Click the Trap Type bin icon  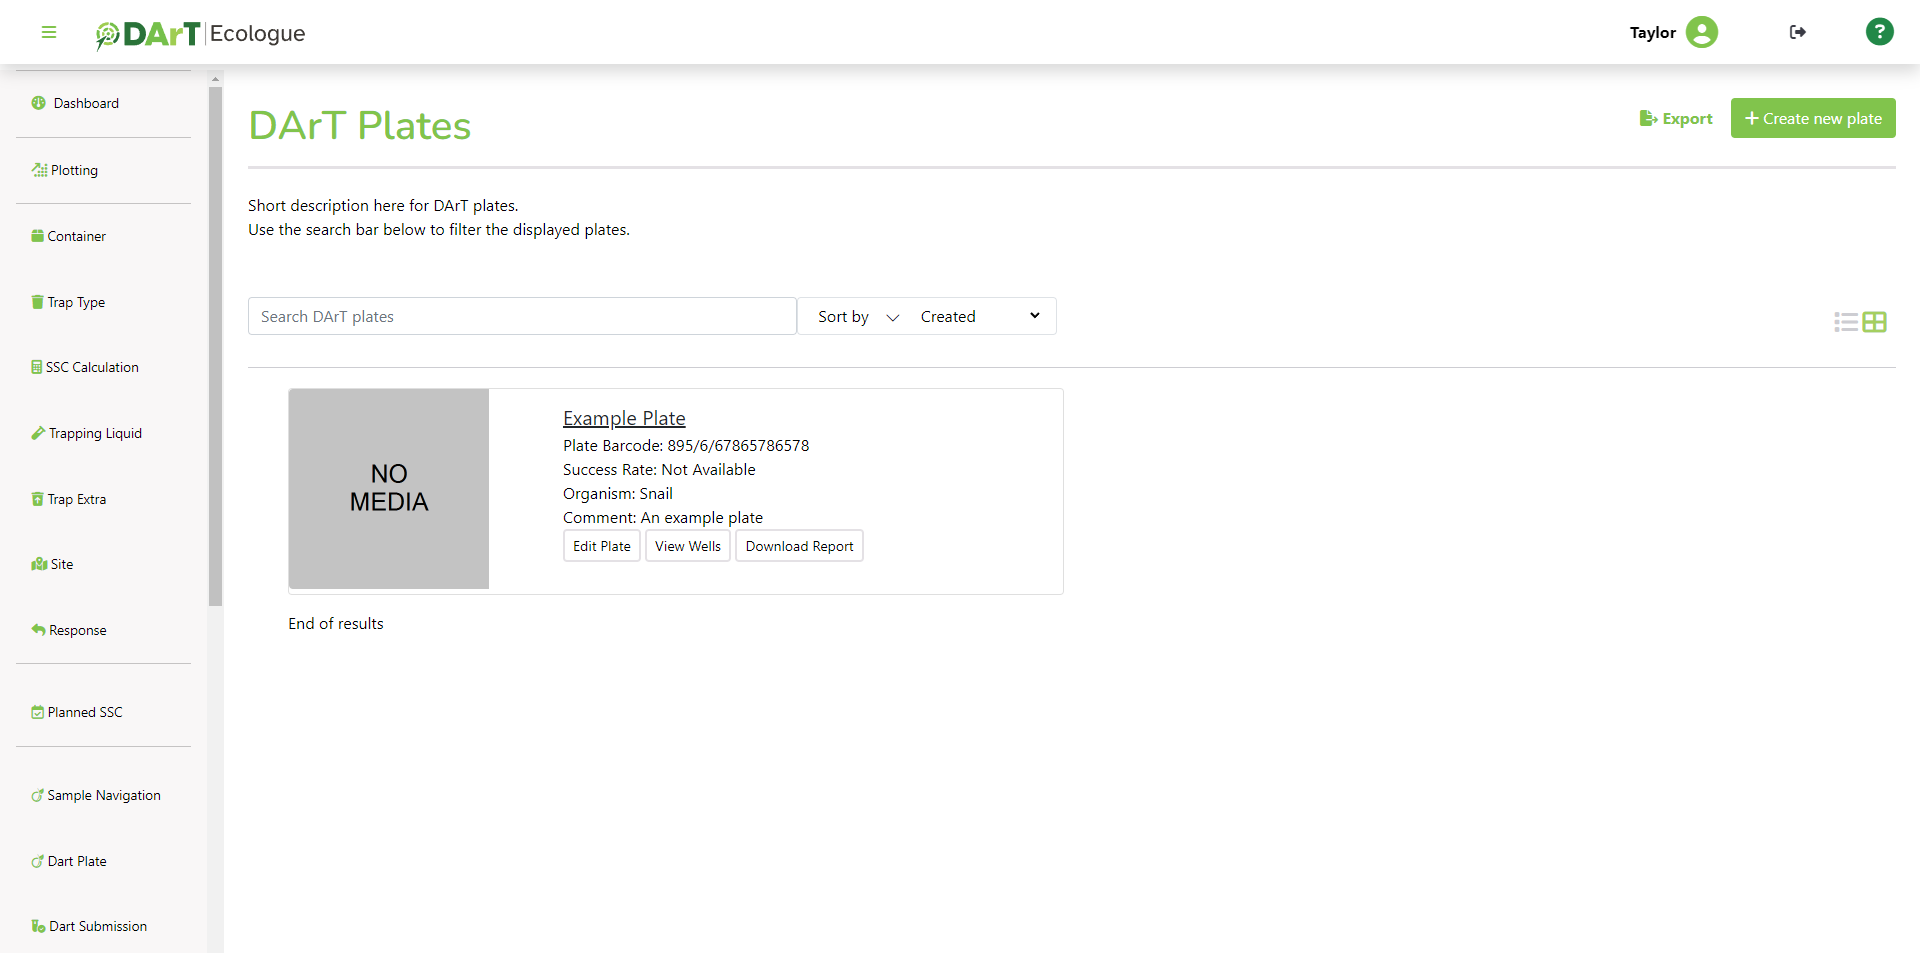pyautogui.click(x=38, y=302)
